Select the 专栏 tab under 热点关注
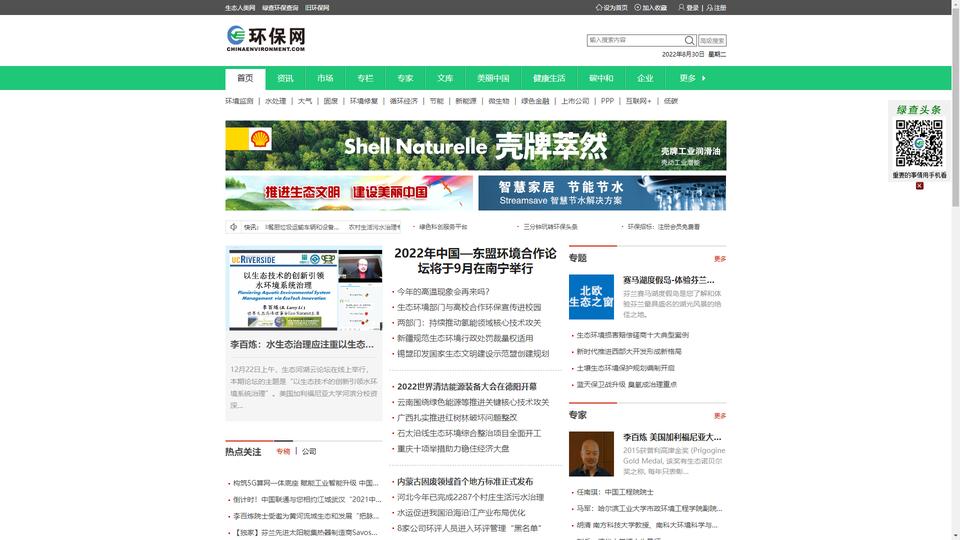The width and height of the screenshot is (960, 540). pos(283,451)
